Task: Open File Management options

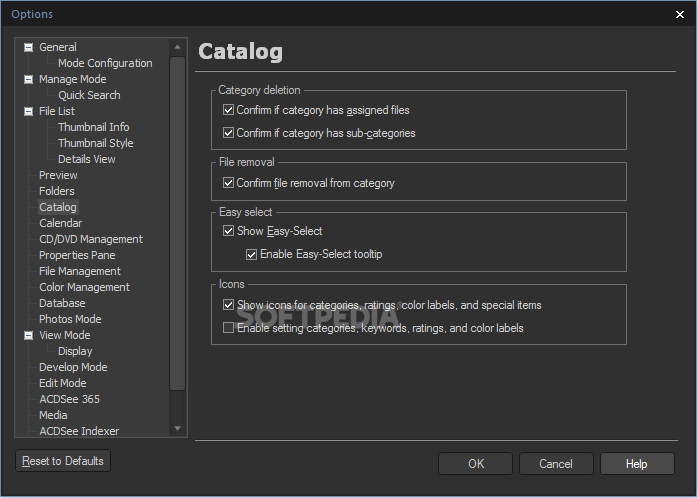Action: point(80,271)
